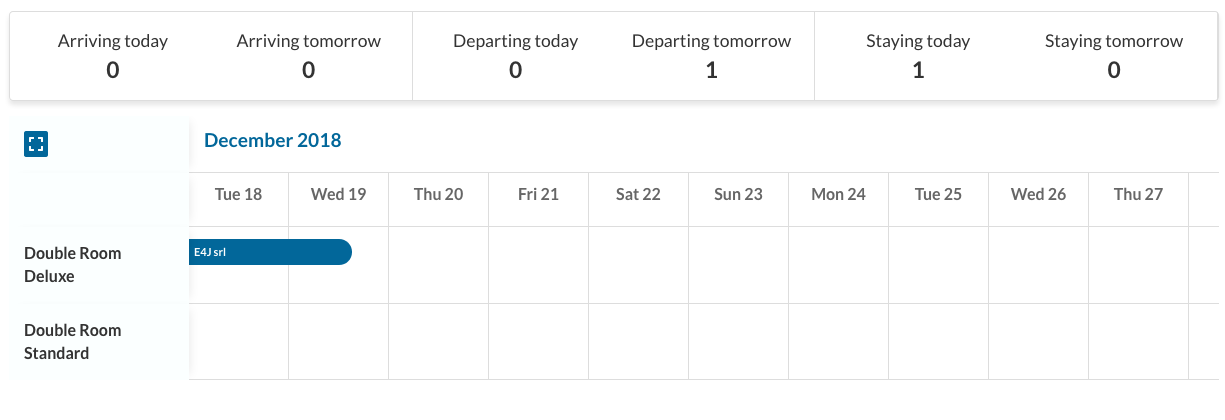
Task: Select the Wed 19 date column header
Action: [x=338, y=194]
